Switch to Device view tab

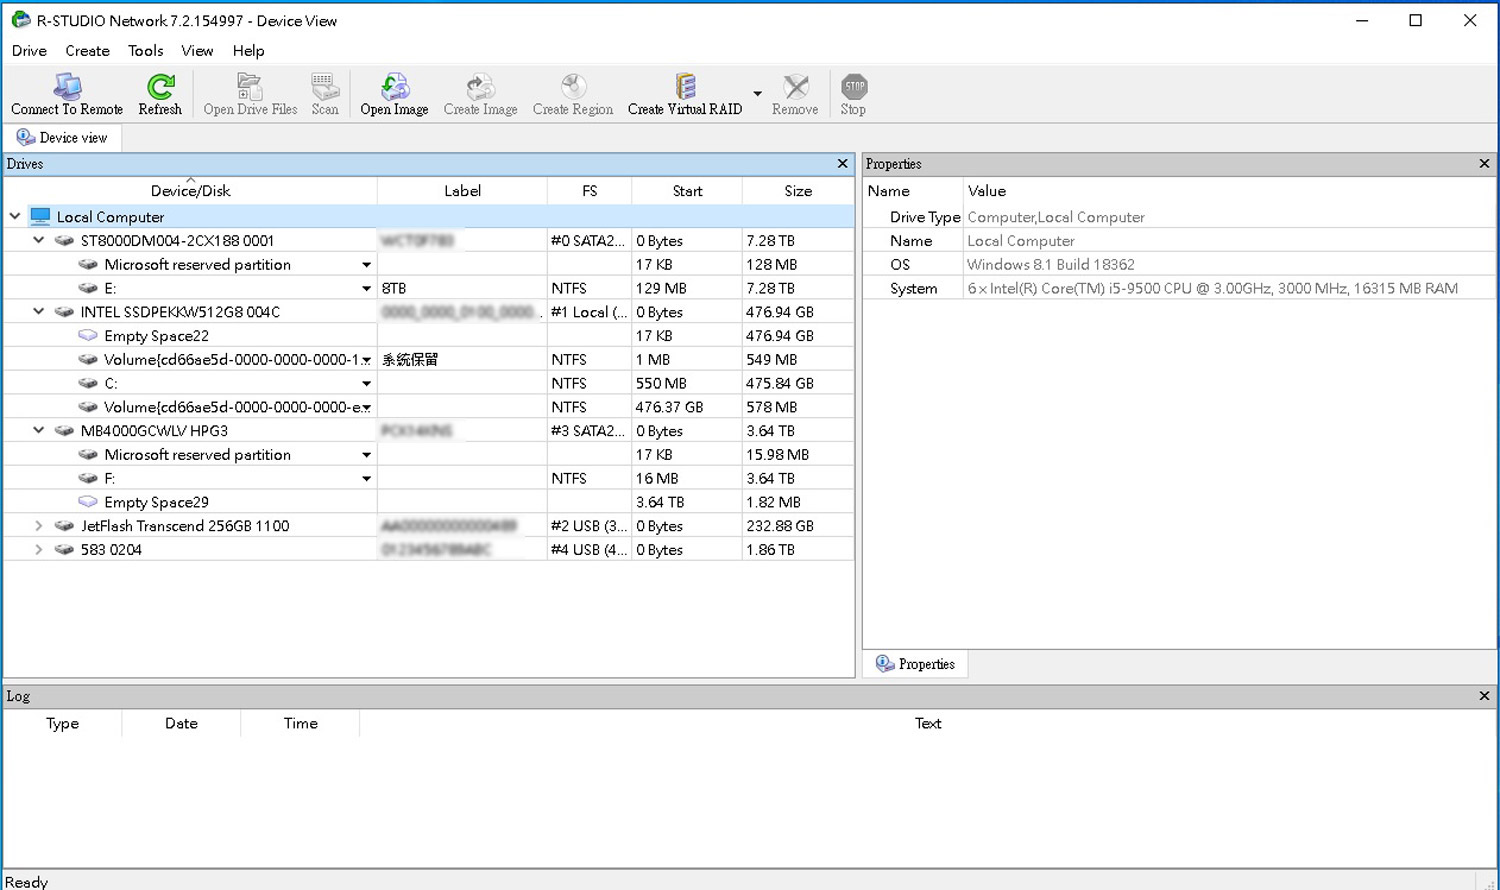coord(62,138)
